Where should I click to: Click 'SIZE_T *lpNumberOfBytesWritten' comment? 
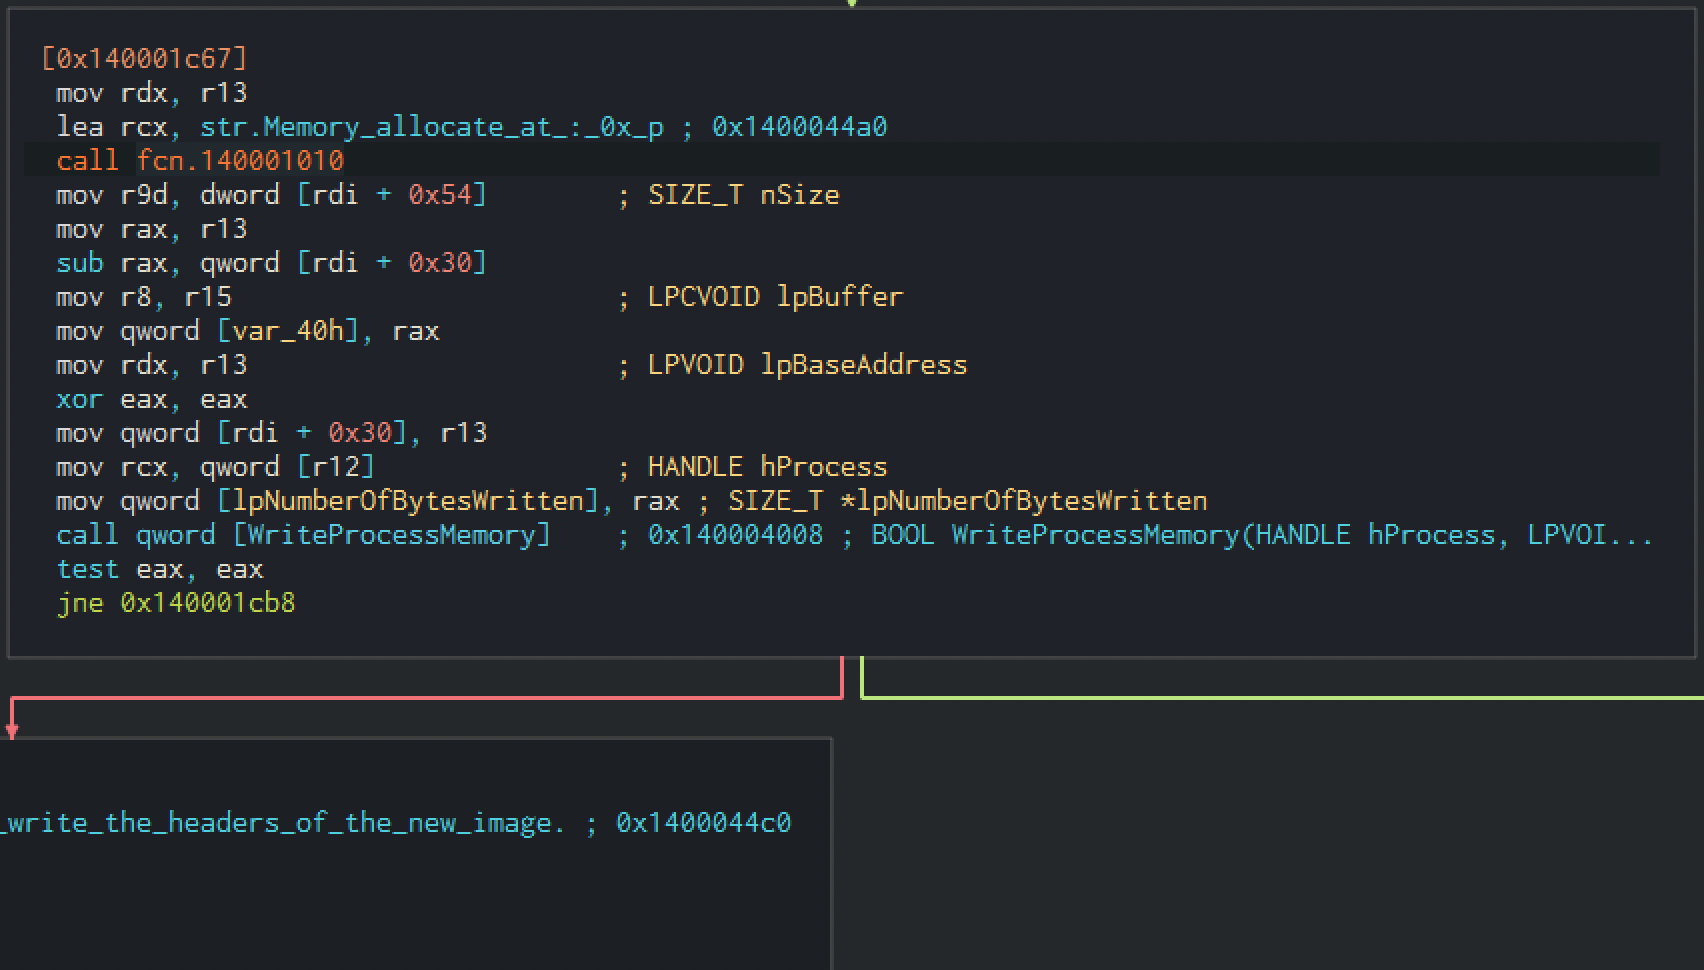[x=967, y=501]
